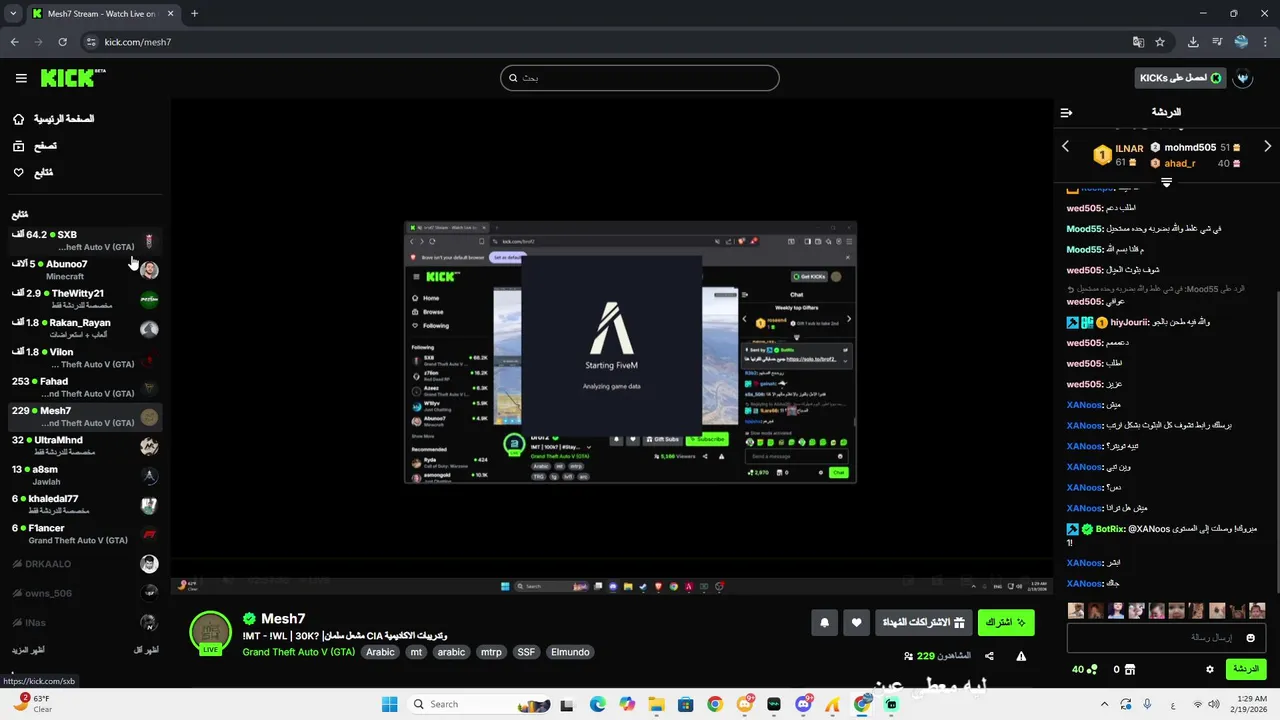Open Microsoft Edge from the taskbar
The height and width of the screenshot is (720, 1280).
[598, 704]
